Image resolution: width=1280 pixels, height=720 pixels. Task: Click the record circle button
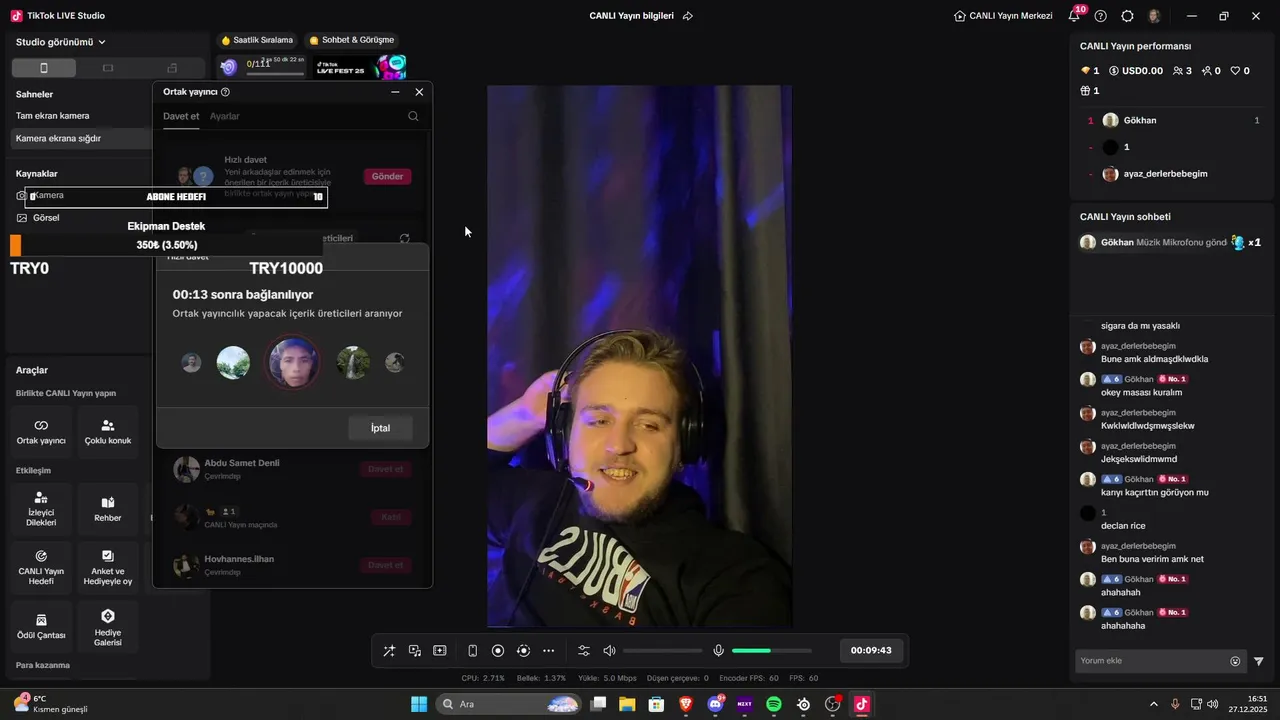coord(498,651)
